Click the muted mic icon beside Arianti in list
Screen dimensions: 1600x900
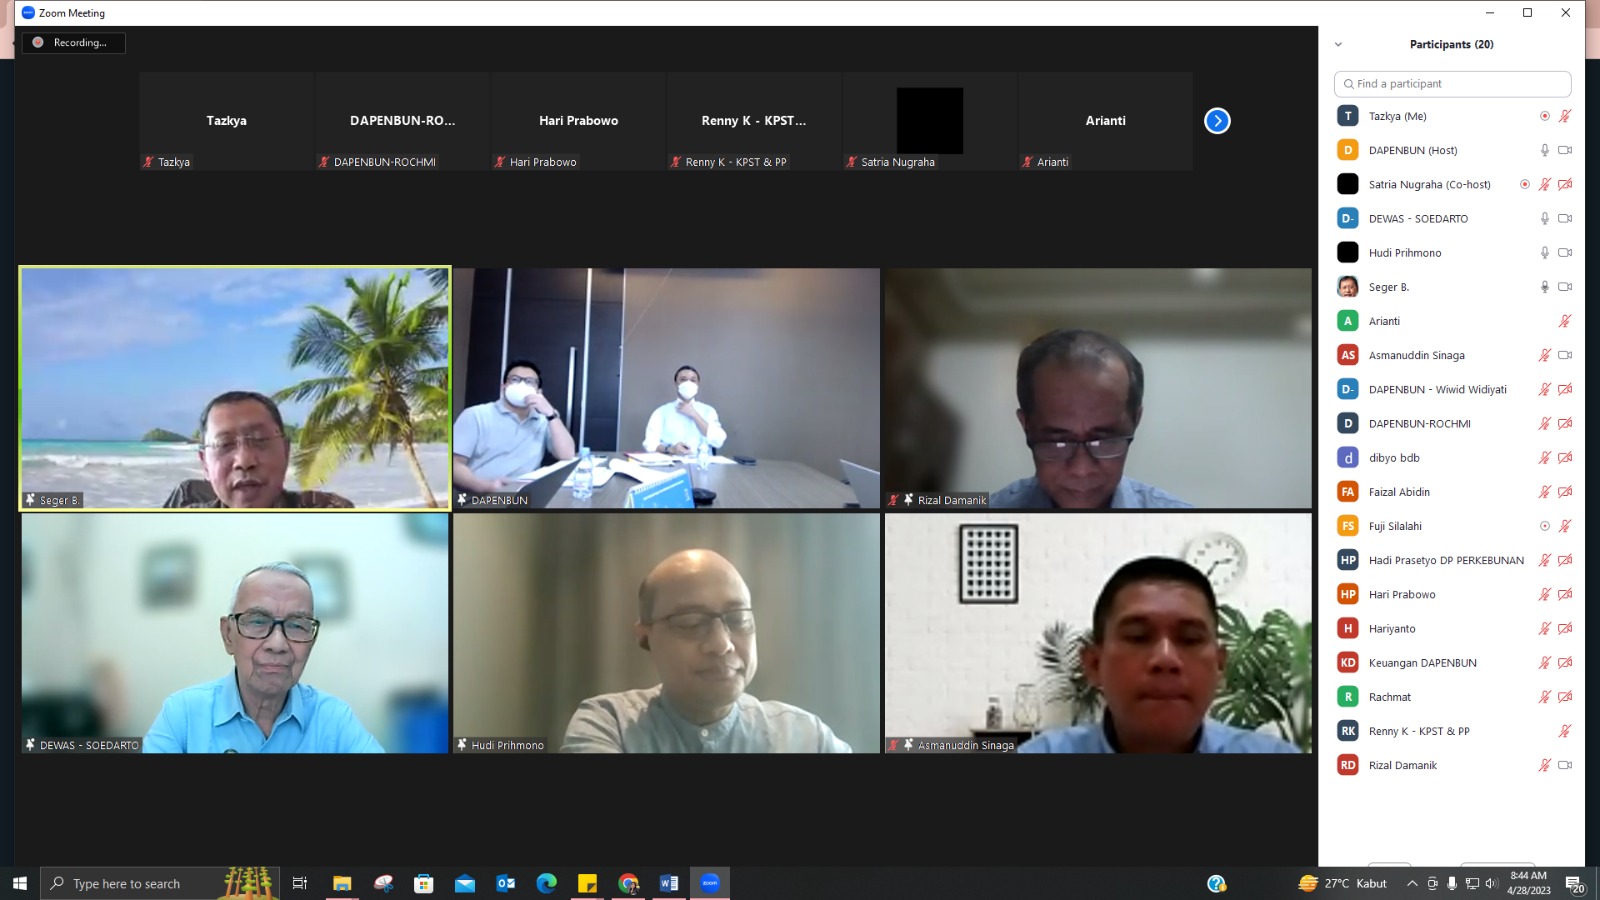[1565, 321]
